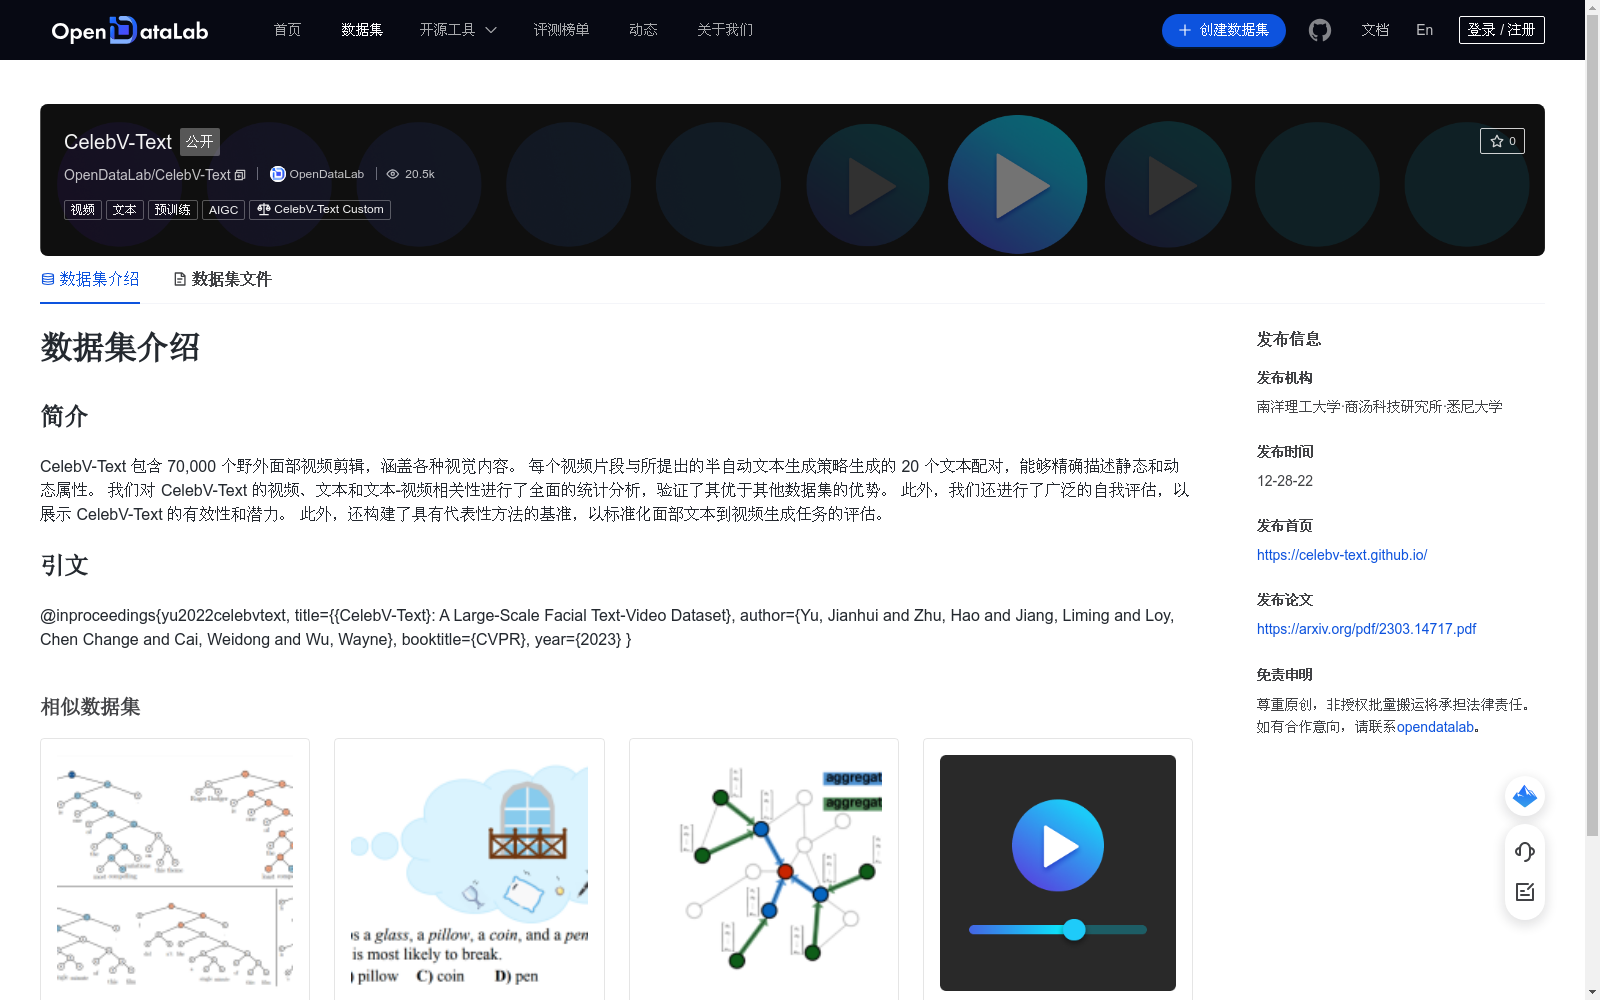The image size is (1600, 1000).
Task: Click slider knob on video dataset card
Action: [x=1074, y=929]
